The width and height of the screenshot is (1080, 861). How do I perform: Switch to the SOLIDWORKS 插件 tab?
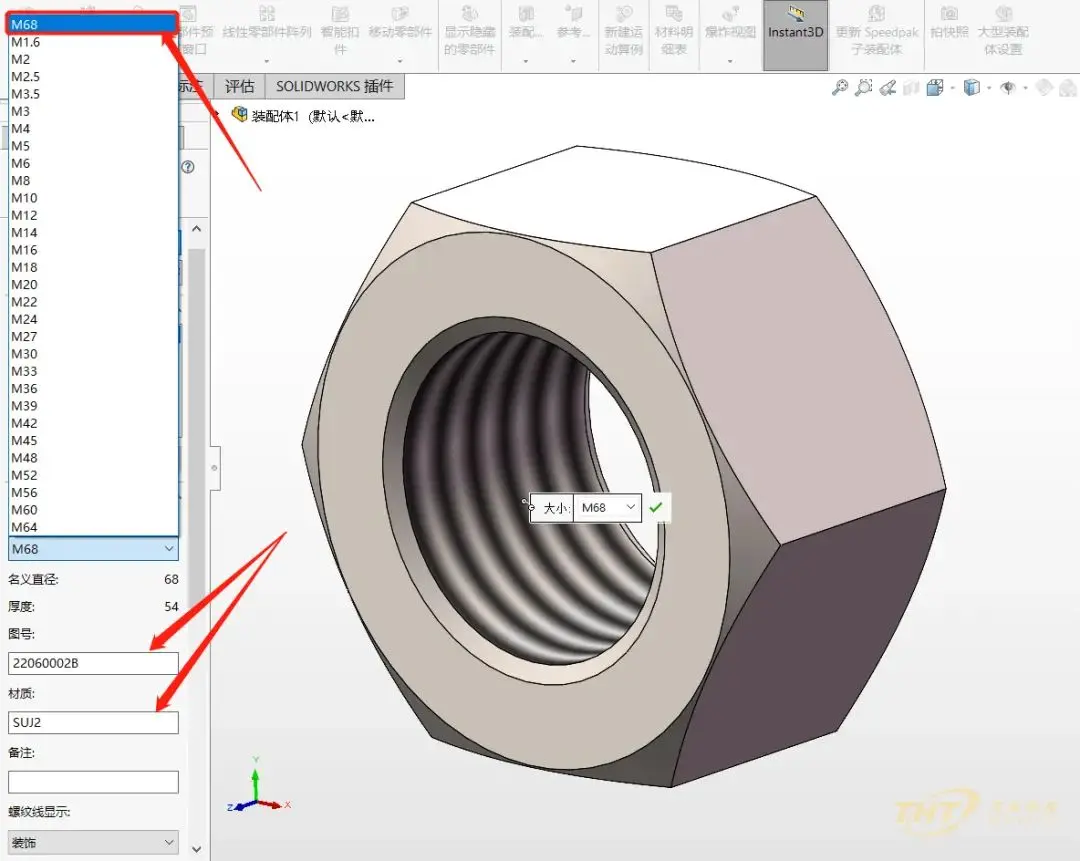(334, 86)
